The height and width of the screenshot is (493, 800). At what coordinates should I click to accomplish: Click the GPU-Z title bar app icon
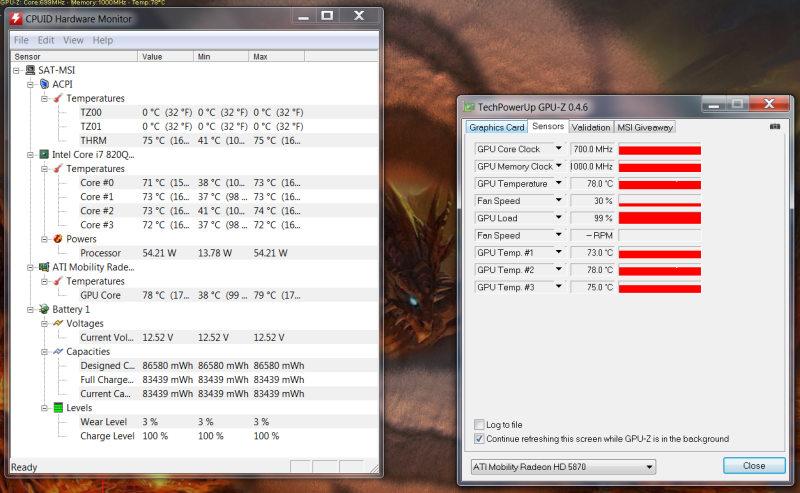click(469, 107)
